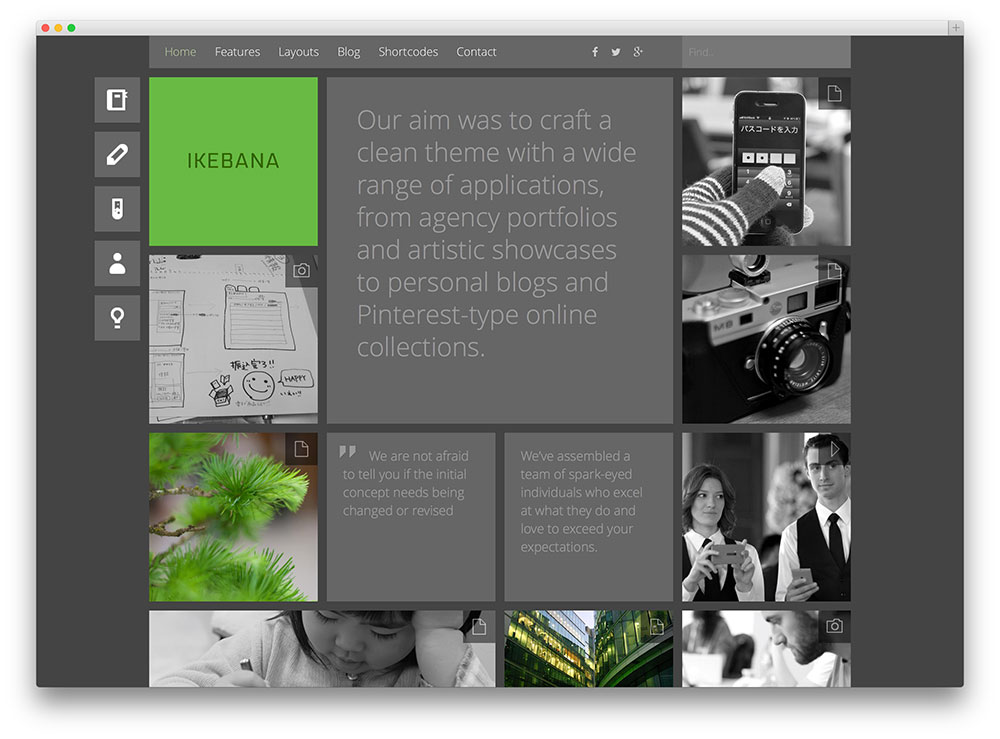Click the Twitter icon in the header
The image size is (1000, 739).
coord(616,52)
